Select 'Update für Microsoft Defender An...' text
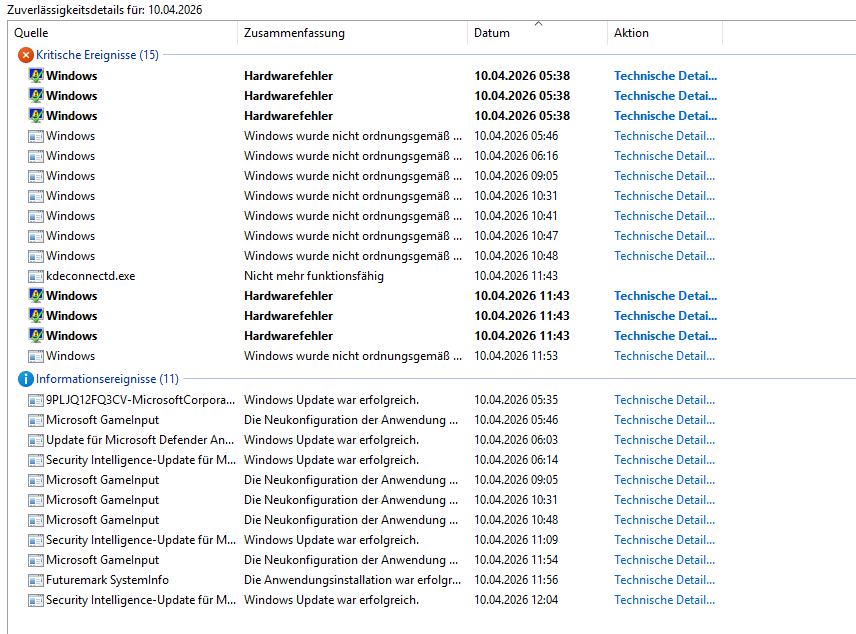Screen dimensions: 856x634 coord(140,440)
